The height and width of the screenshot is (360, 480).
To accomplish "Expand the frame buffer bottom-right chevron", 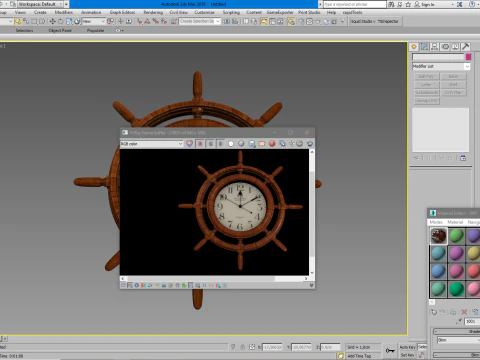I will [x=311, y=285].
